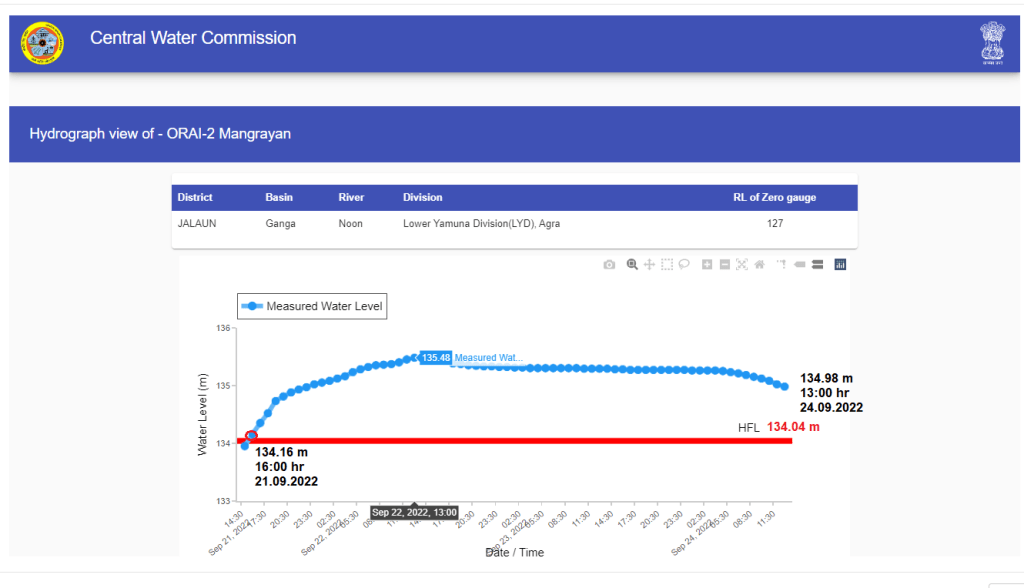Select the Zoom magnifier tool in chart toolbar

click(632, 265)
